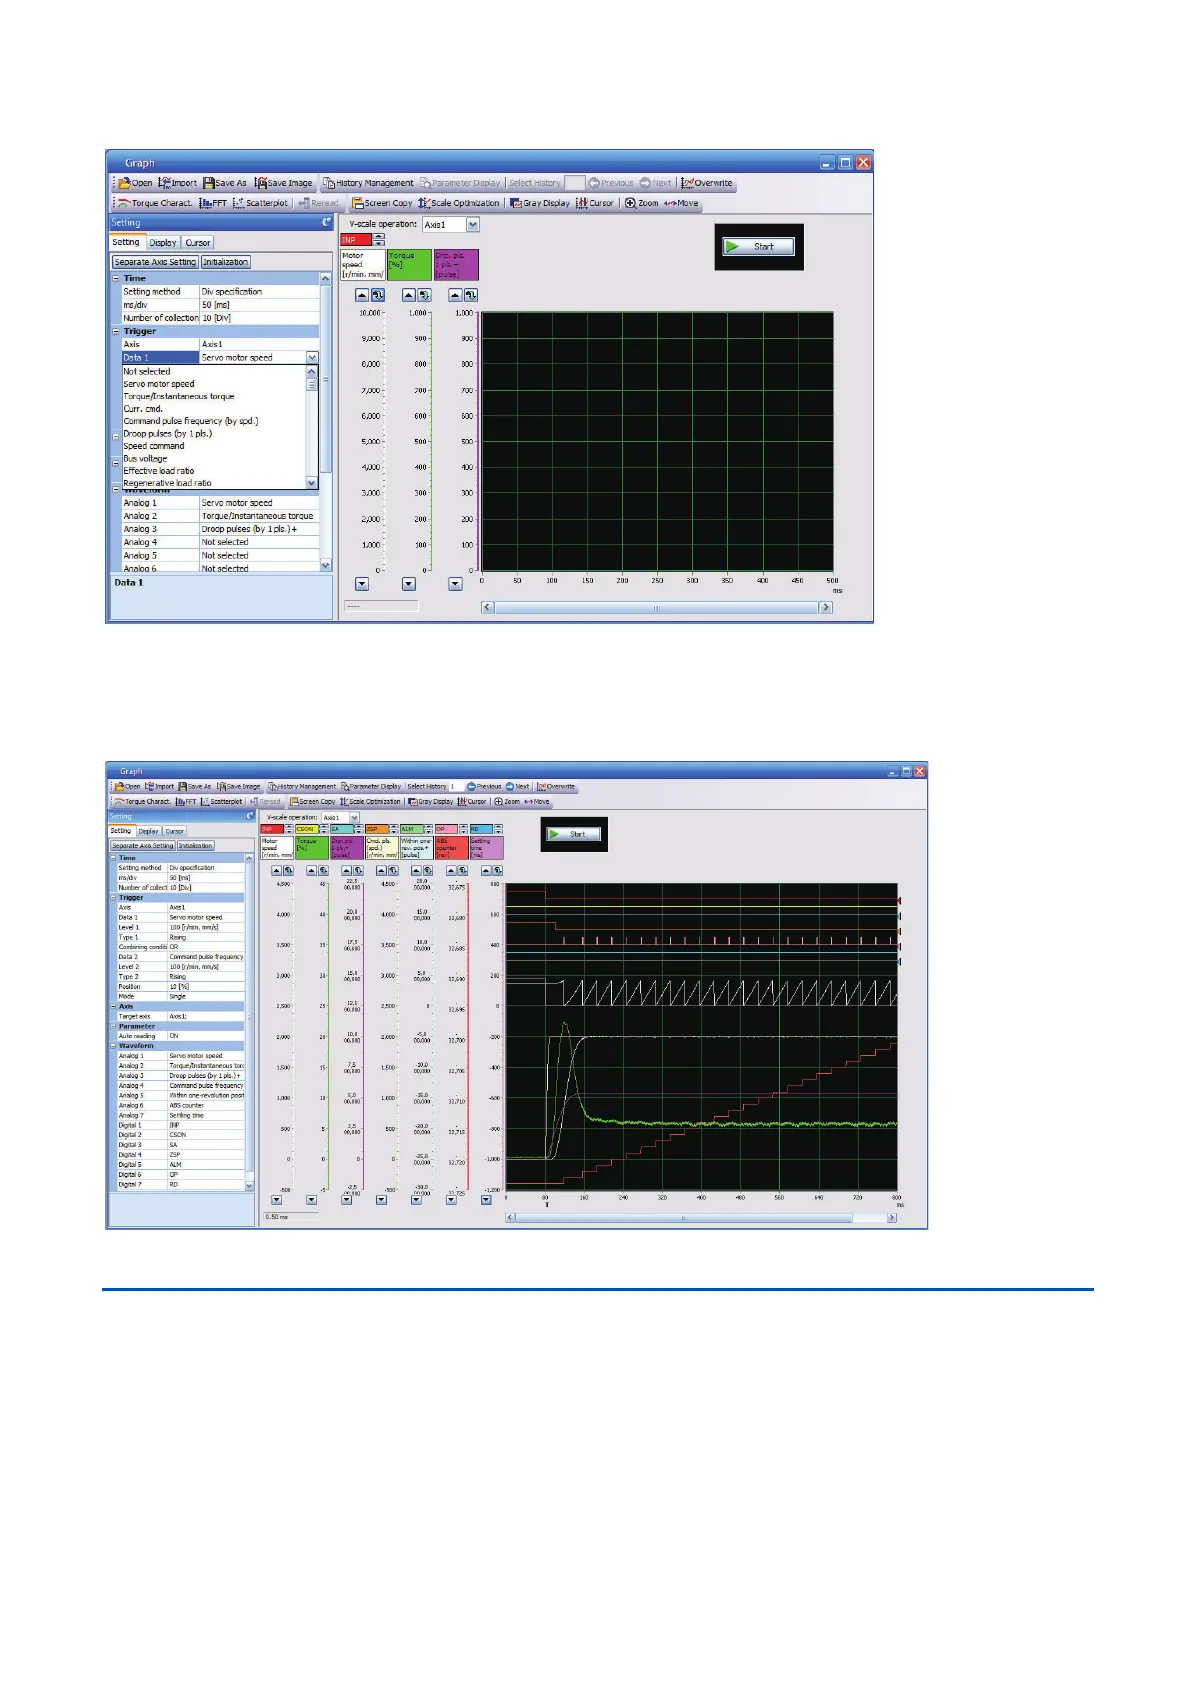
Task: Click ms/div value 50 [ms] in upper window
Action: pos(260,305)
